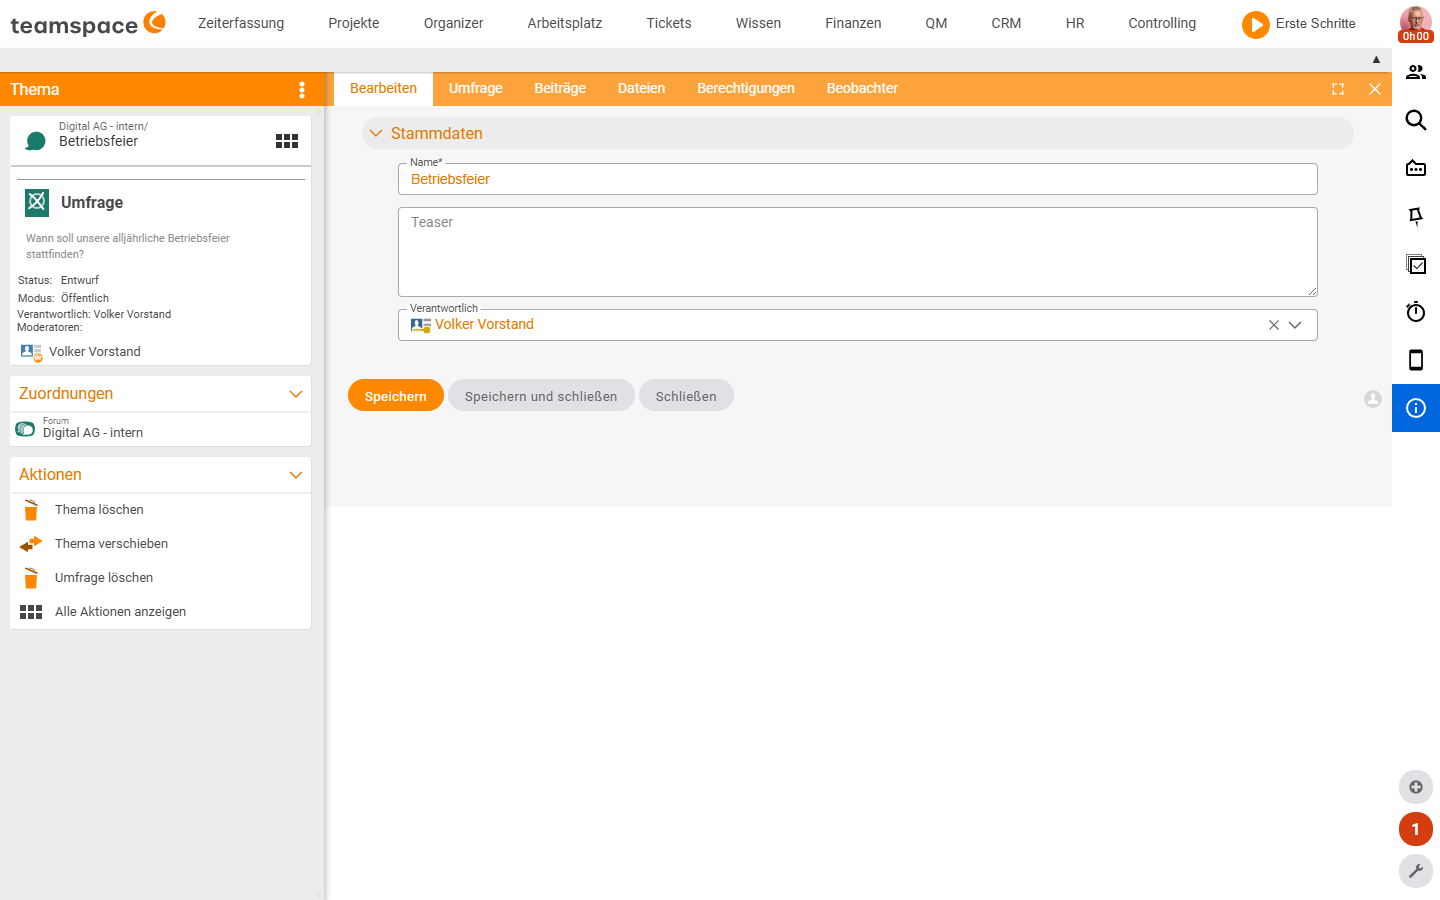The height and width of the screenshot is (900, 1440).
Task: Select the Bearbeiten tab
Action: click(x=383, y=89)
